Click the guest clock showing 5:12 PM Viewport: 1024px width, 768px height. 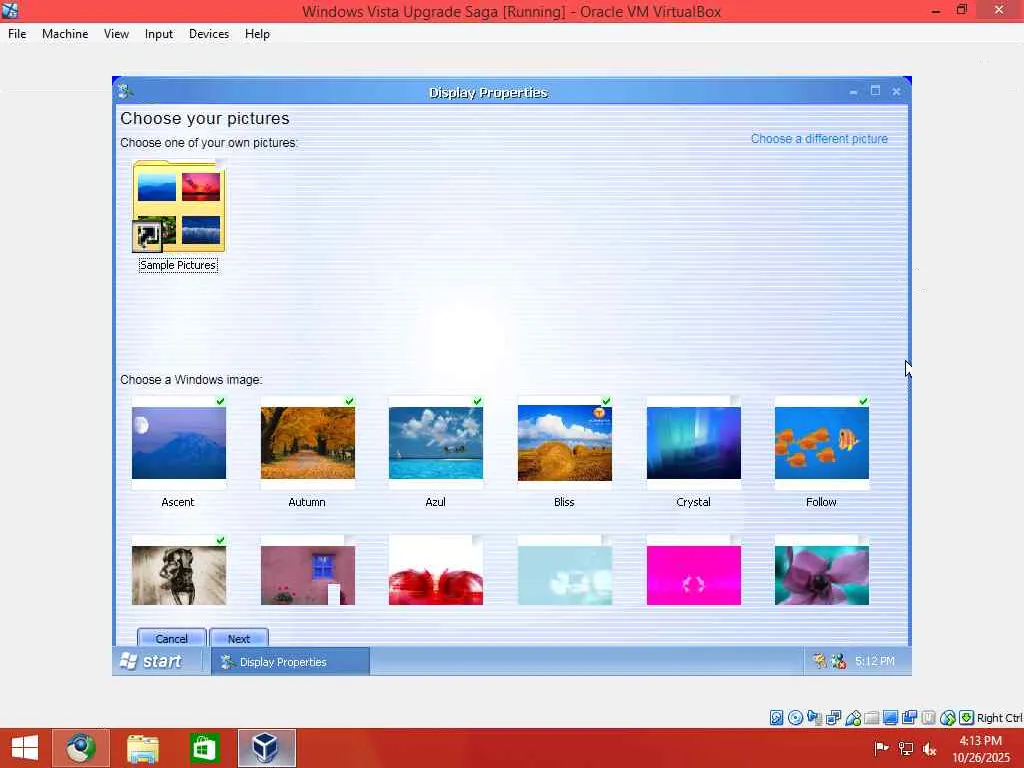(x=875, y=661)
